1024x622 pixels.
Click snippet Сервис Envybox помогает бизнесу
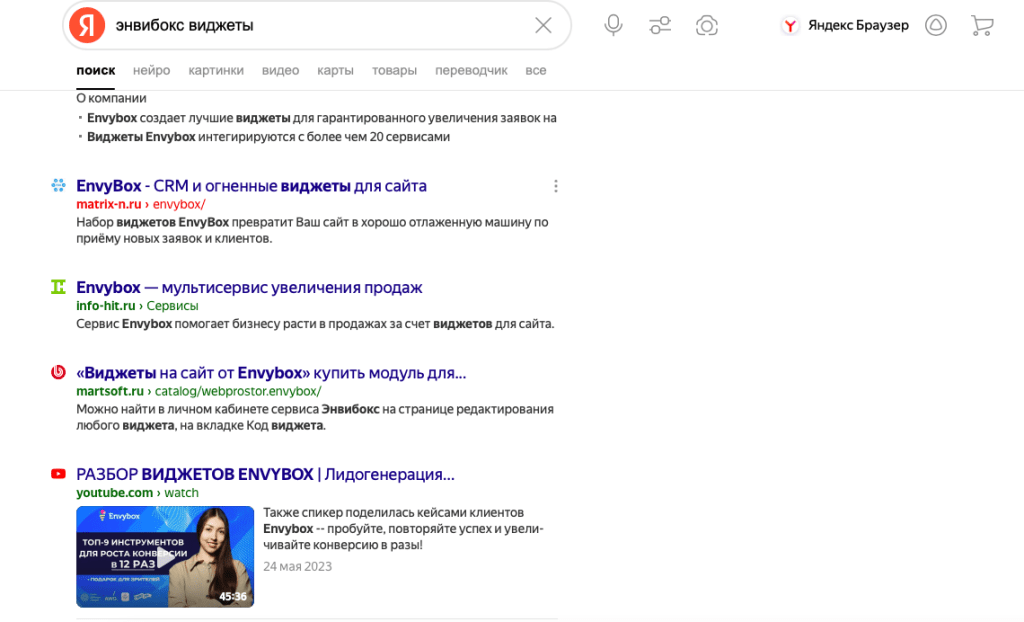coord(315,324)
